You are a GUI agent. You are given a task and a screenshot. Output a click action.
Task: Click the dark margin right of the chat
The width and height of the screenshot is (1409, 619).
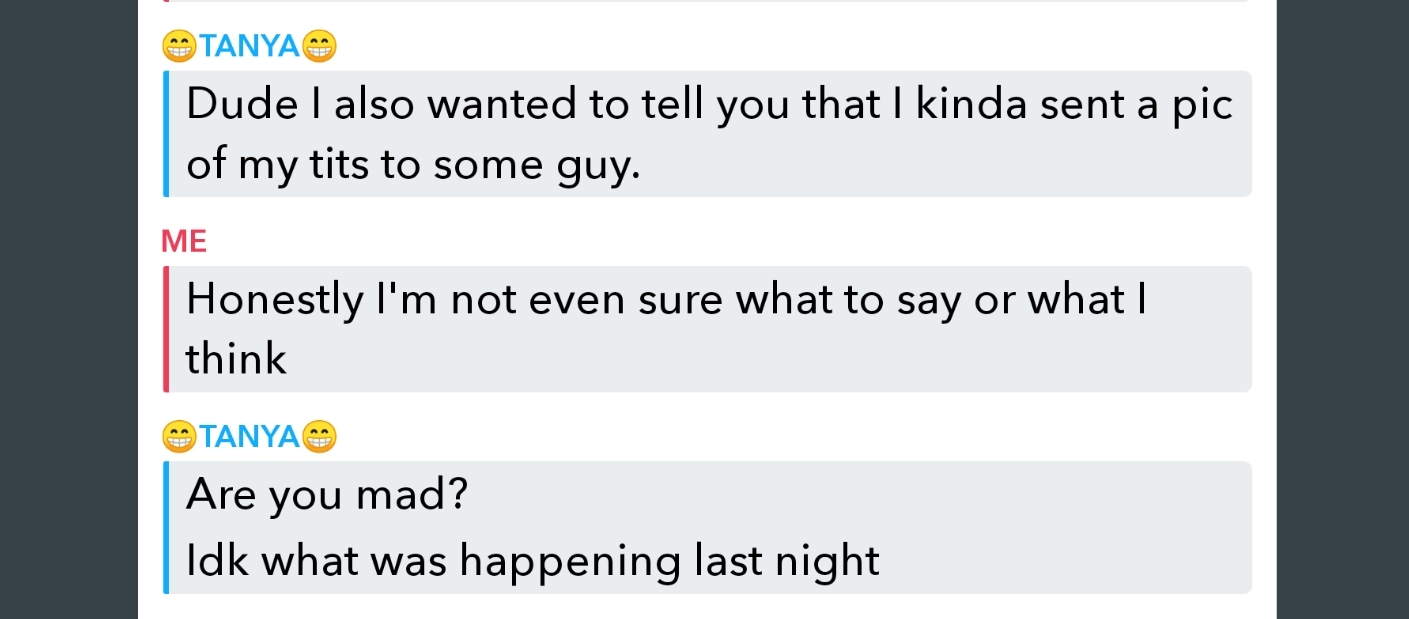coord(1343,309)
